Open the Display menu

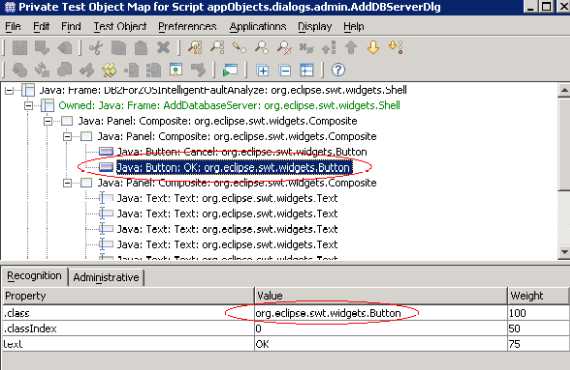315,27
